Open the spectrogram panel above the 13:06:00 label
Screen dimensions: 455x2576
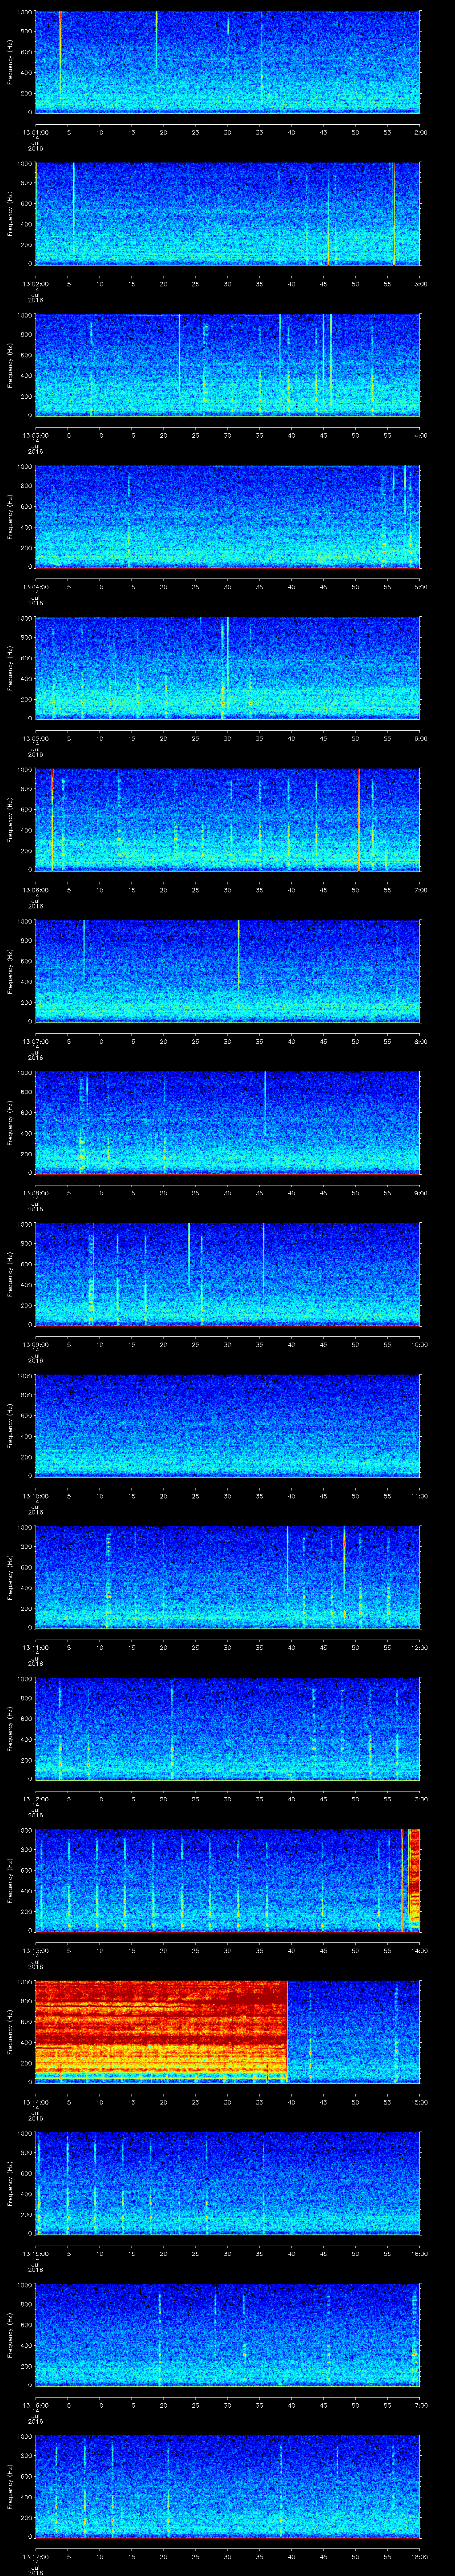click(x=228, y=819)
